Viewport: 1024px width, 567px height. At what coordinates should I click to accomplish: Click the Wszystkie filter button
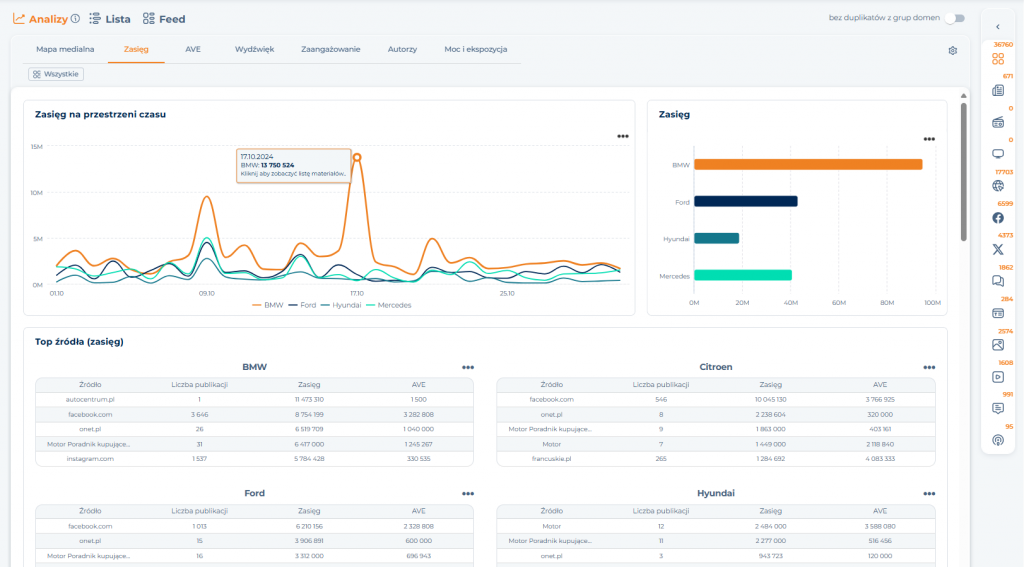click(x=56, y=74)
